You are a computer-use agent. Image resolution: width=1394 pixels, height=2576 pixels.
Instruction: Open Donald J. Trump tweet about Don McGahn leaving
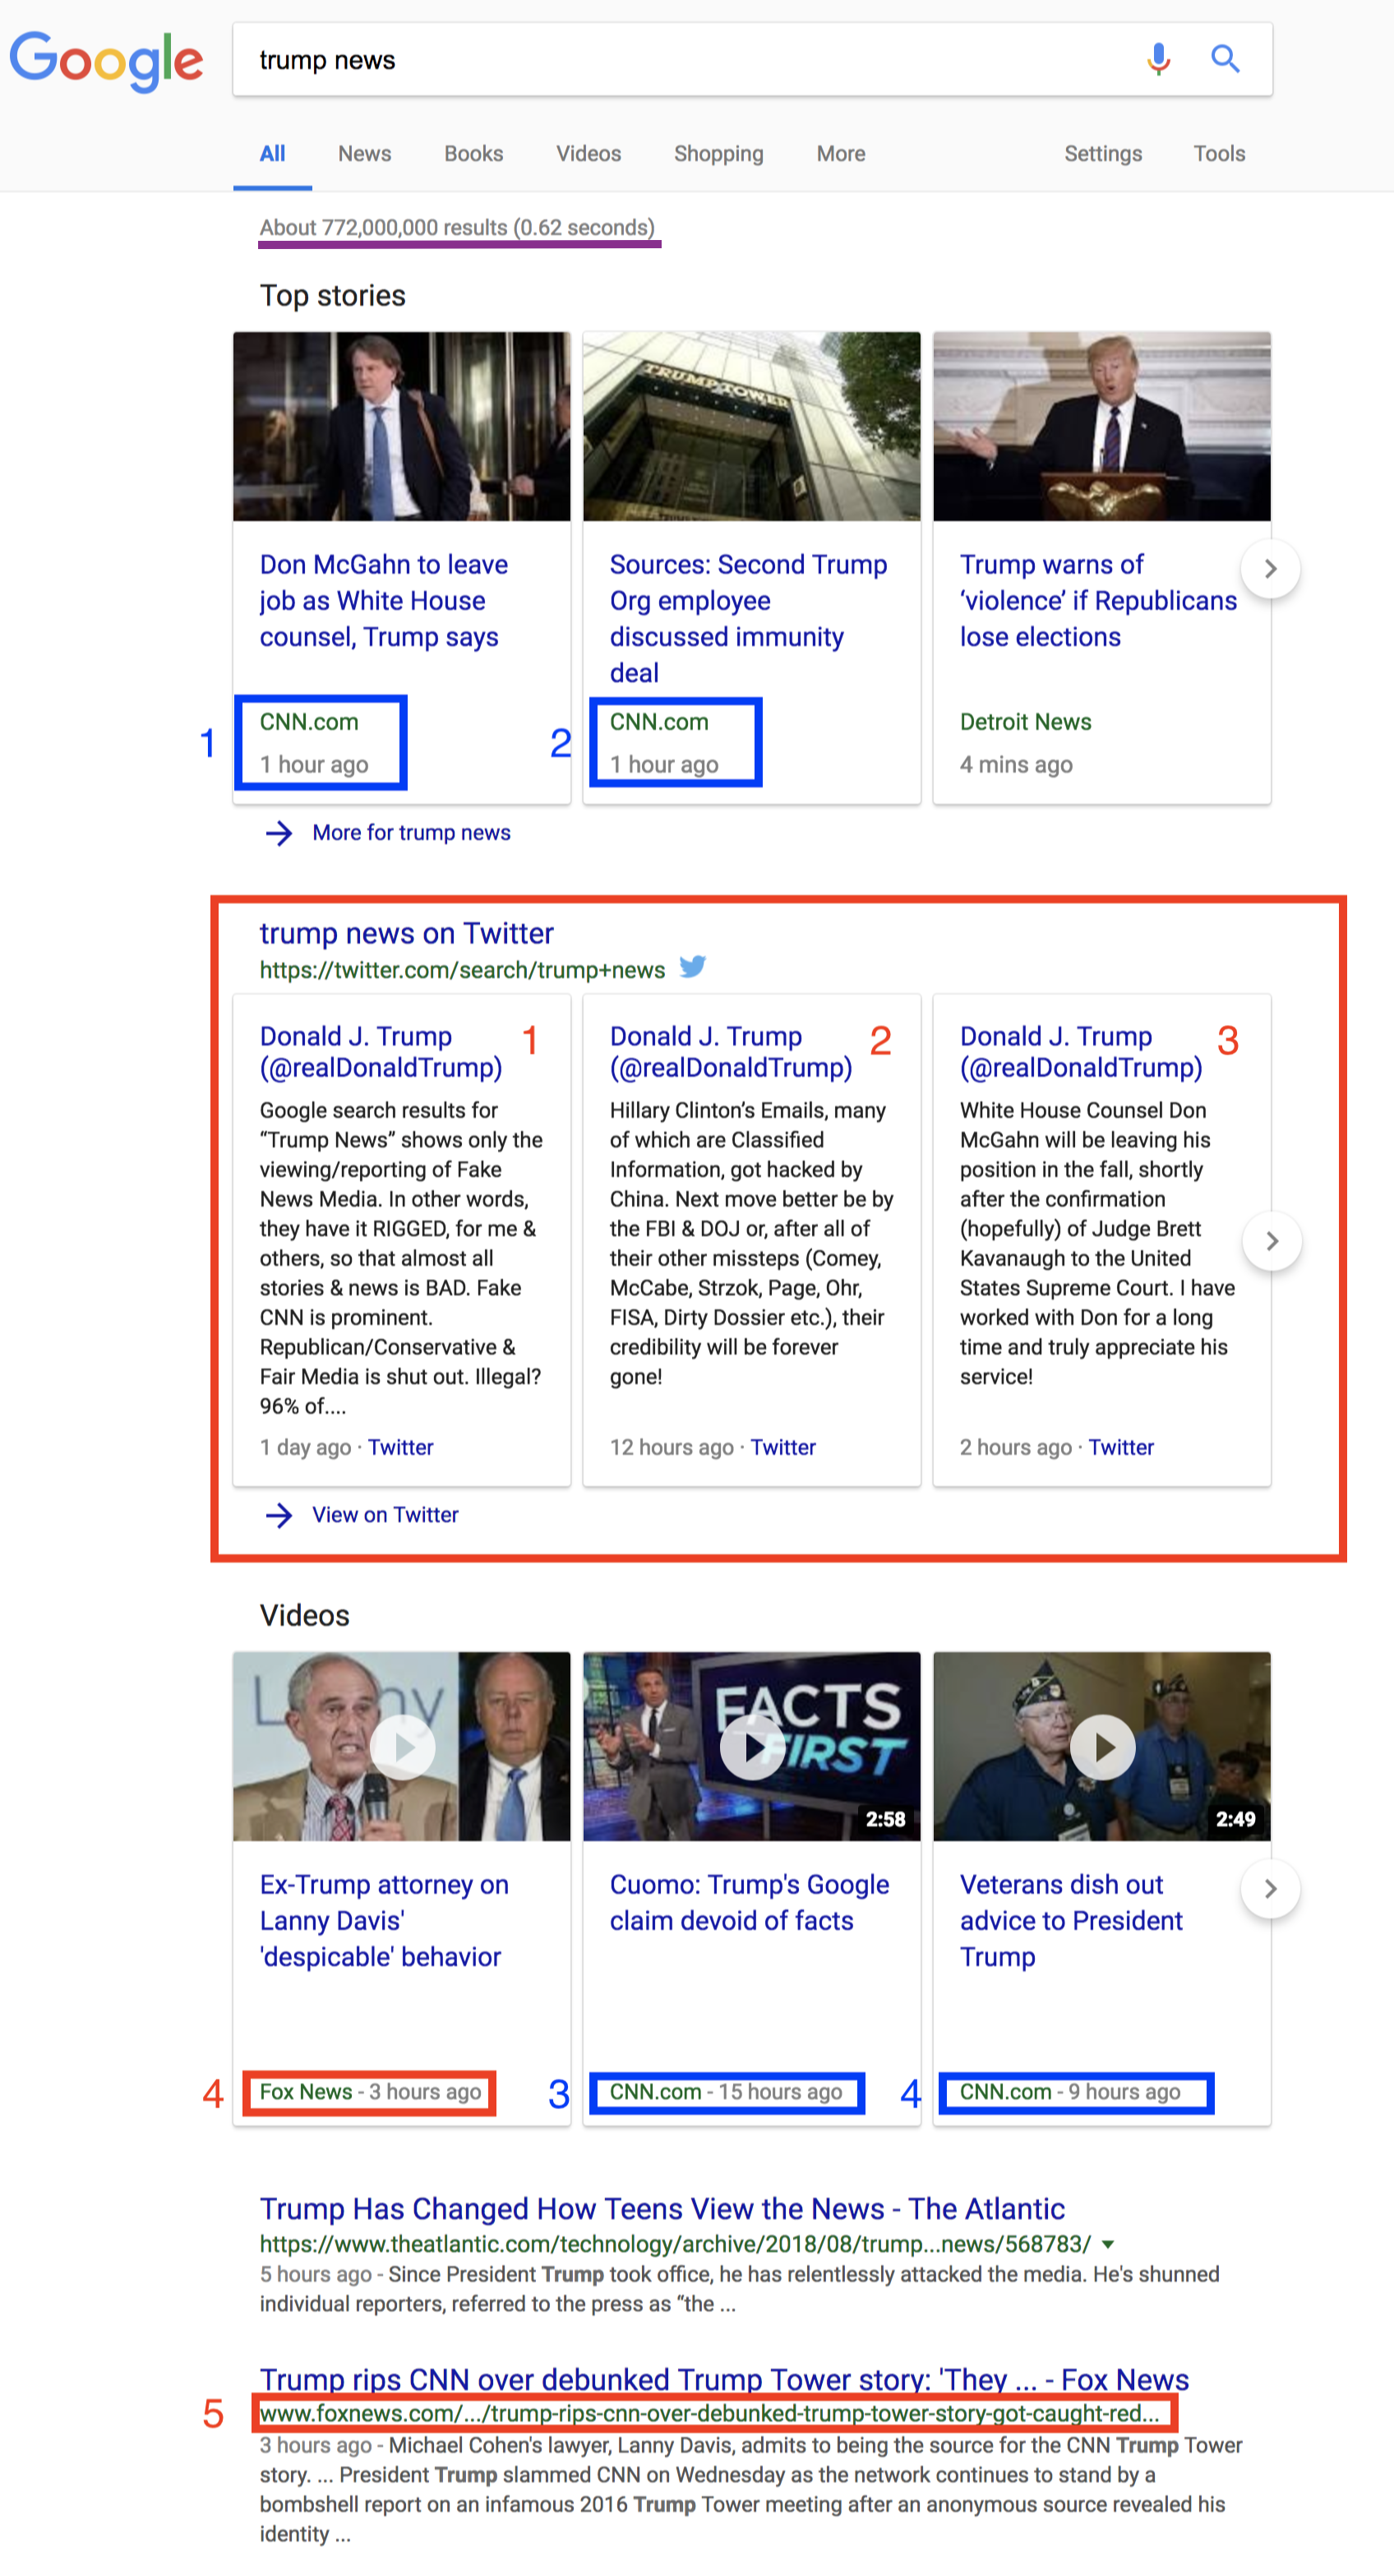pos(1081,1052)
